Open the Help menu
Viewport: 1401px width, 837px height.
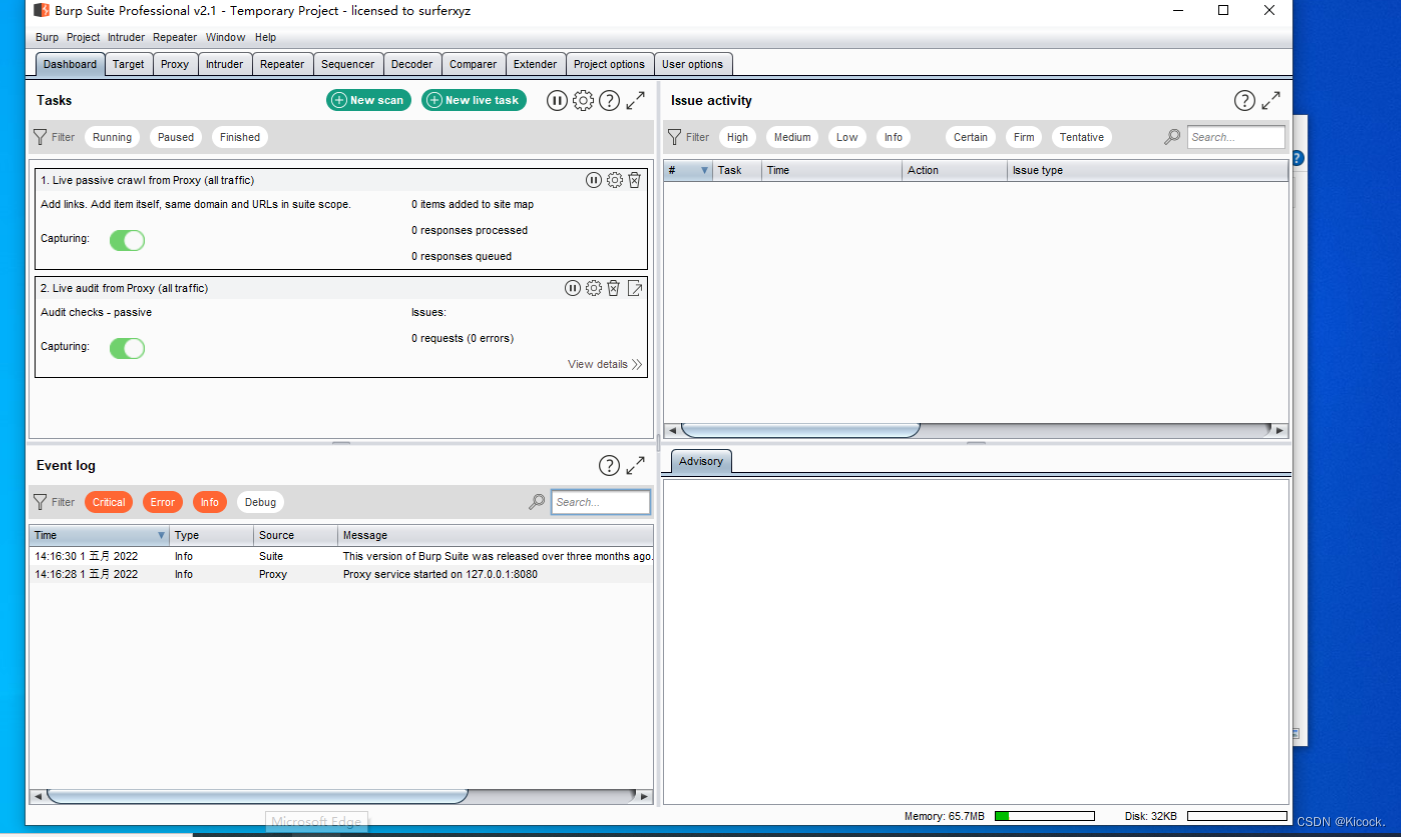point(265,37)
